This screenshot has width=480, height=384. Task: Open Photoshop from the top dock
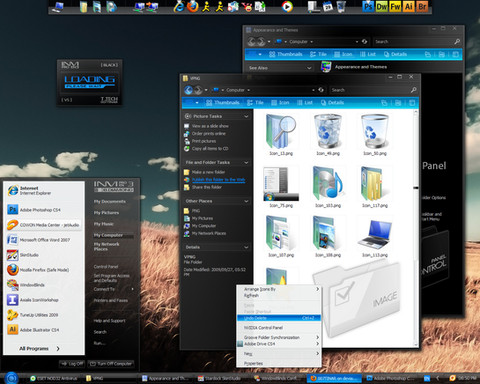point(368,6)
